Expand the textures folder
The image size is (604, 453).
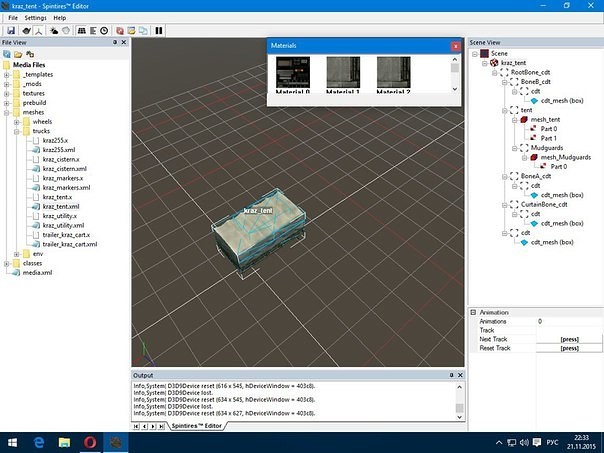click(x=7, y=94)
